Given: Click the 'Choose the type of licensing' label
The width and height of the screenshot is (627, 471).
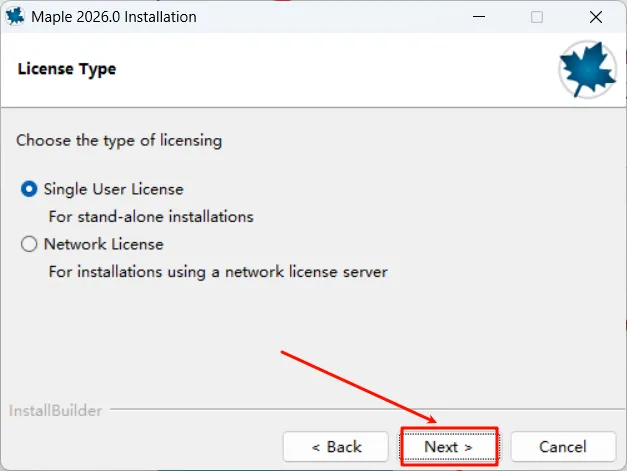Looking at the screenshot, I should [119, 141].
